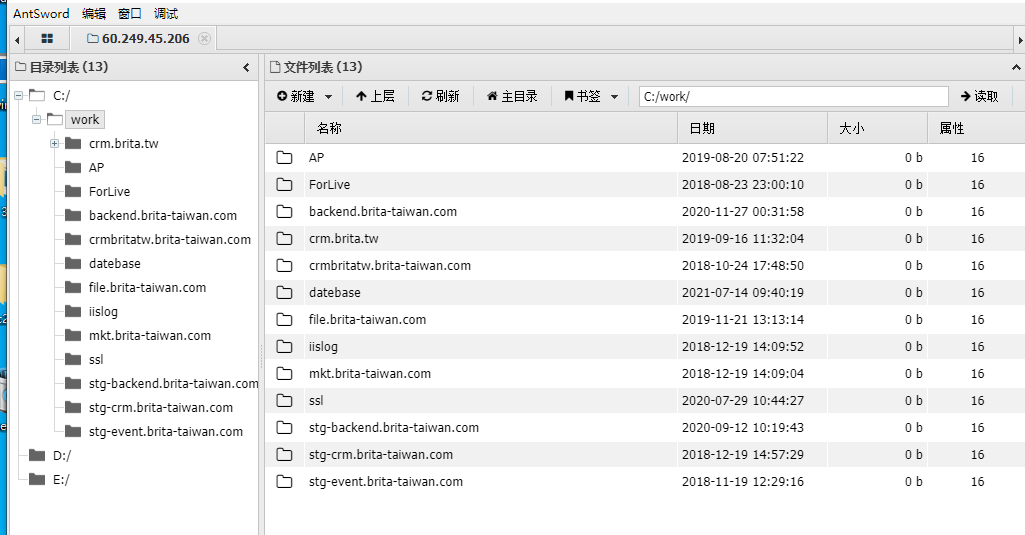Click file.brita-taiwan.com row folder icon in file list
Viewport: 1025px width, 535px height.
284,319
